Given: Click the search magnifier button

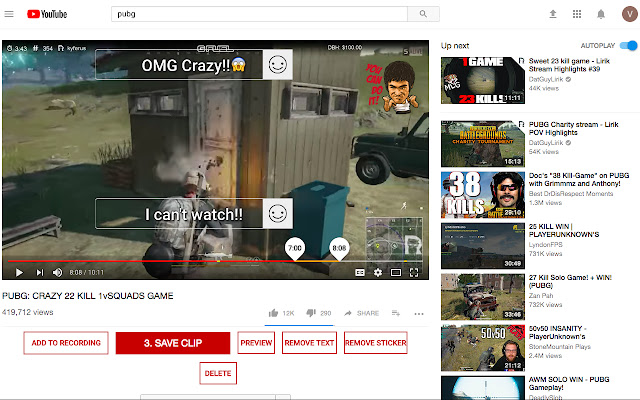Looking at the screenshot, I should [x=423, y=14].
